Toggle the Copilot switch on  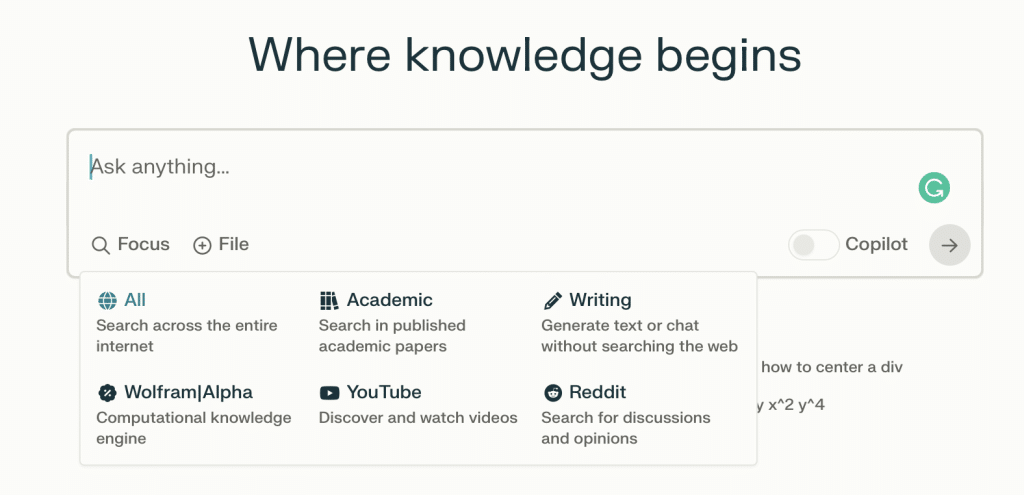click(814, 245)
